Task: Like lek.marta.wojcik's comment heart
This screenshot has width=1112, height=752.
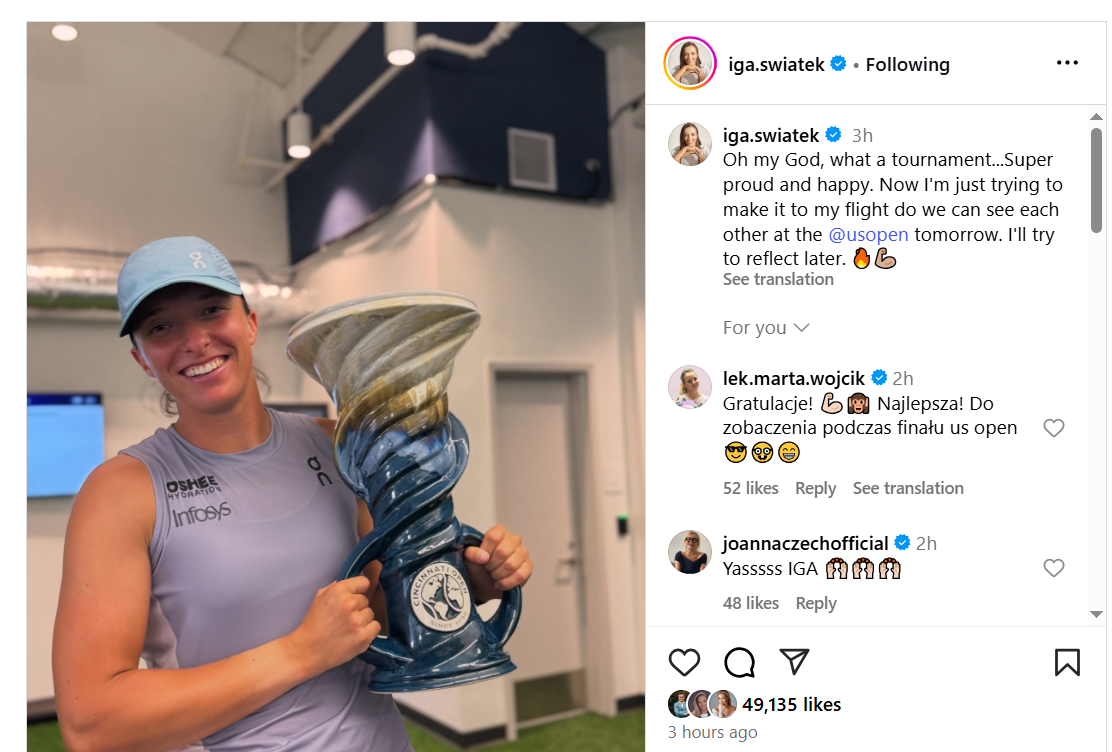Action: (x=1054, y=428)
